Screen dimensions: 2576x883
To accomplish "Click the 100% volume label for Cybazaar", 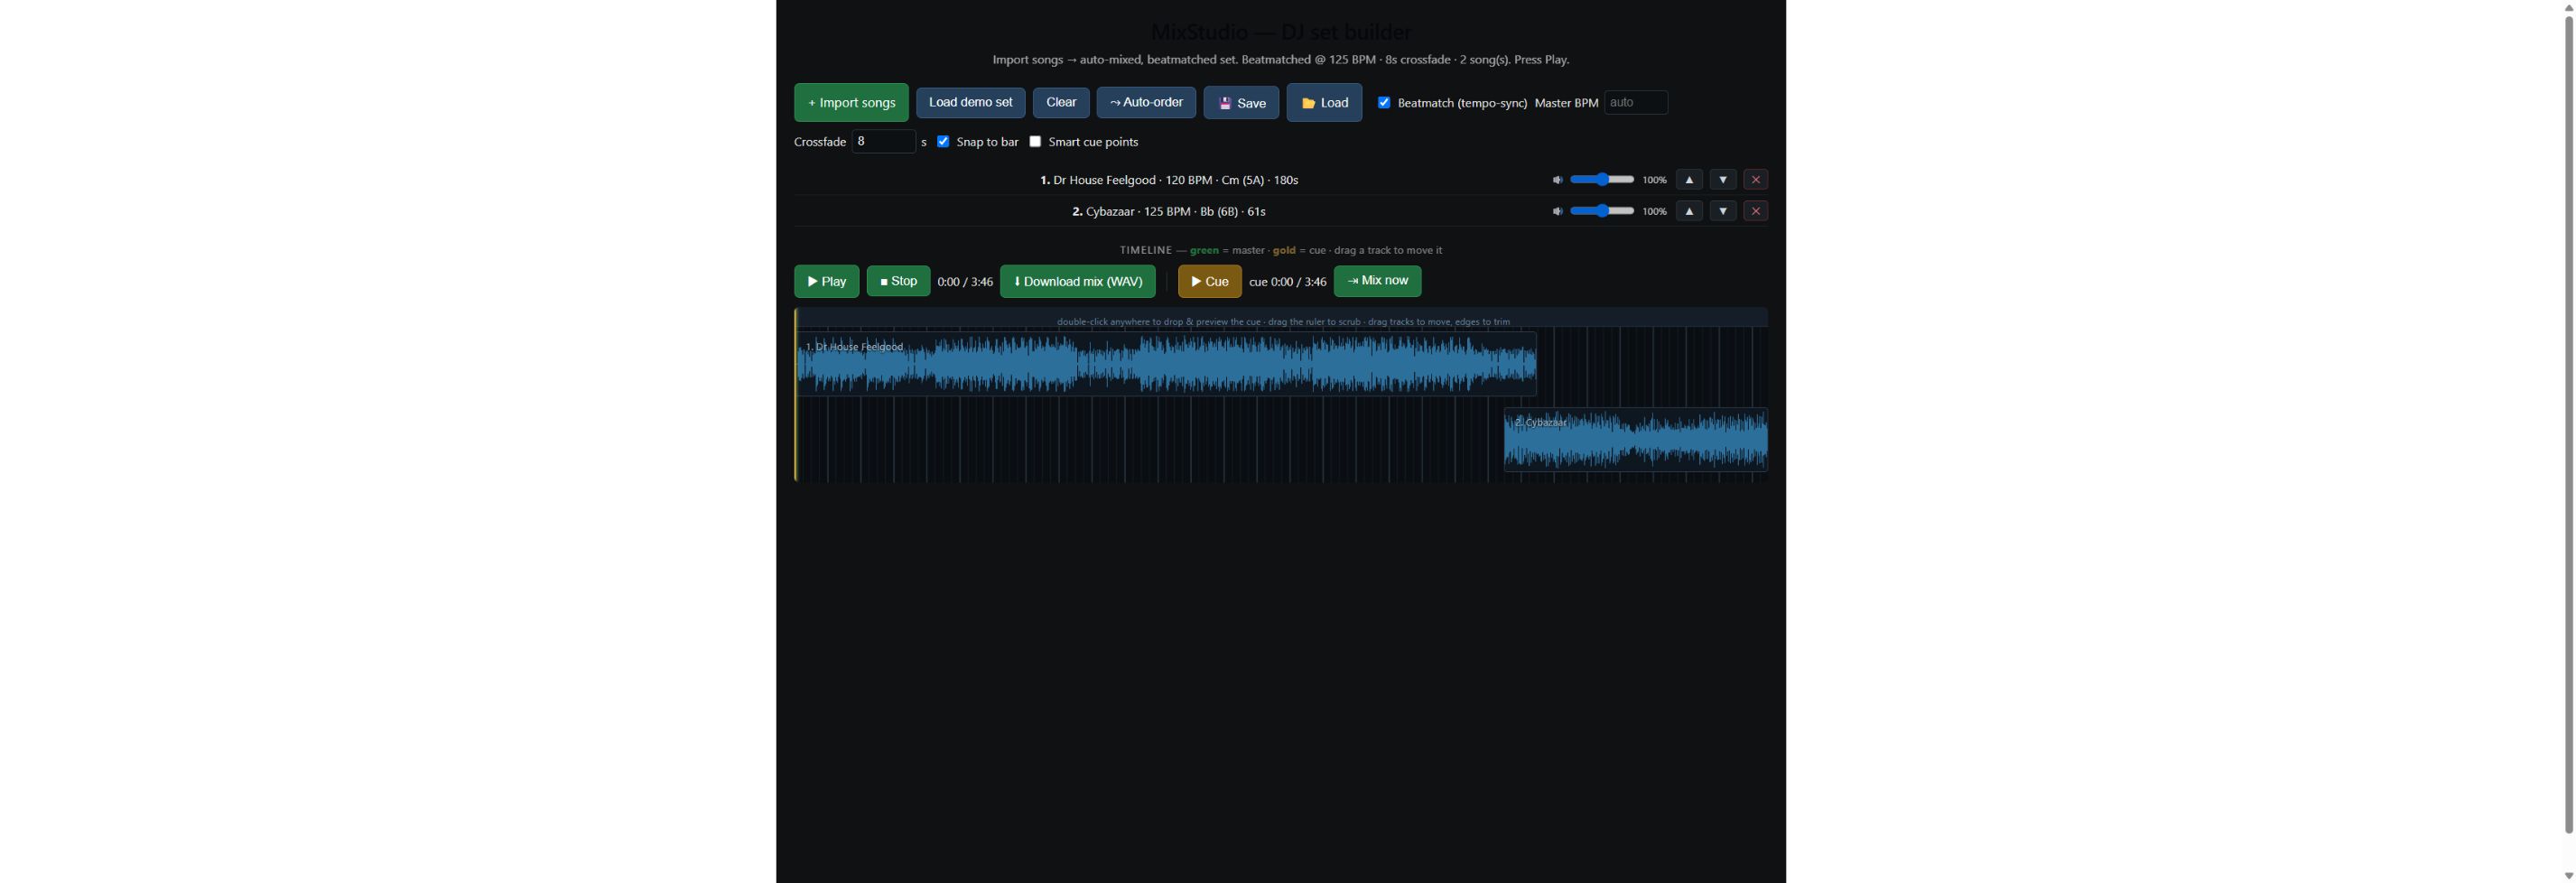I will click(x=1654, y=211).
